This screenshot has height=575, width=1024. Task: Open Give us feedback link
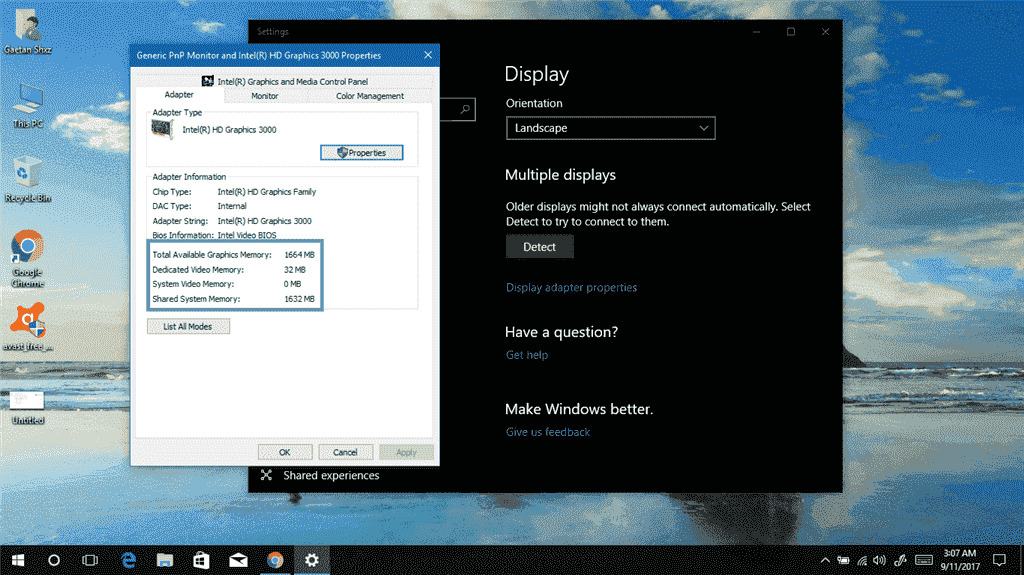point(548,432)
